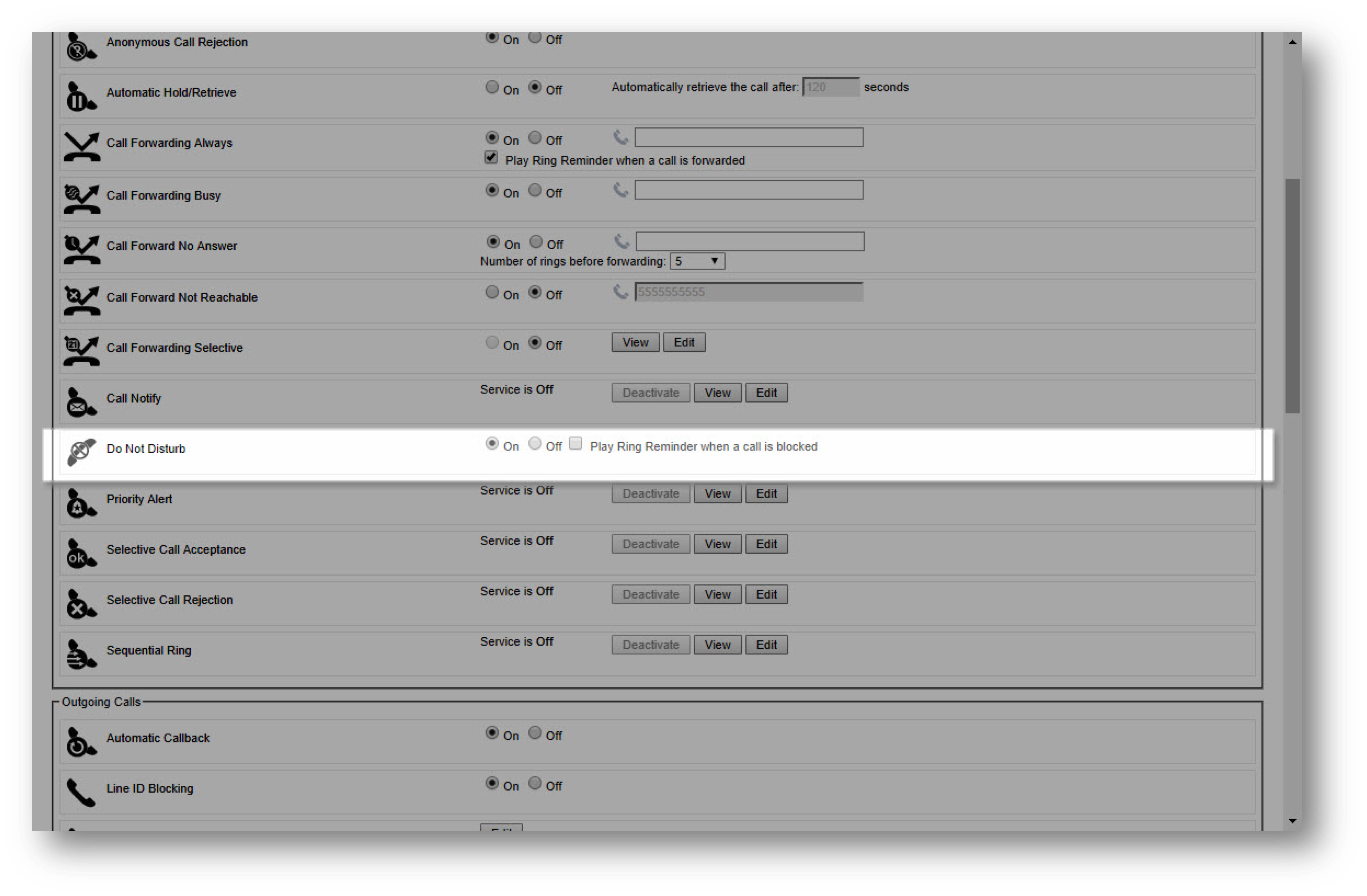
Task: Click View for Call Forwarding Selective
Action: click(x=636, y=342)
